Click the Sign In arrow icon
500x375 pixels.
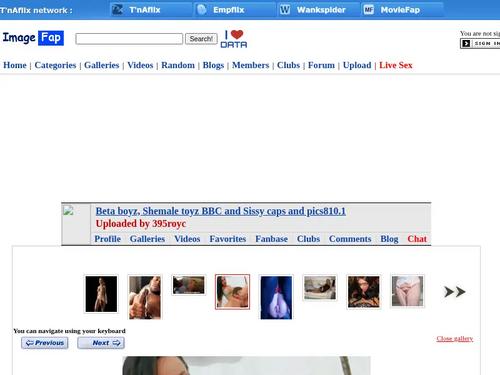[x=466, y=43]
